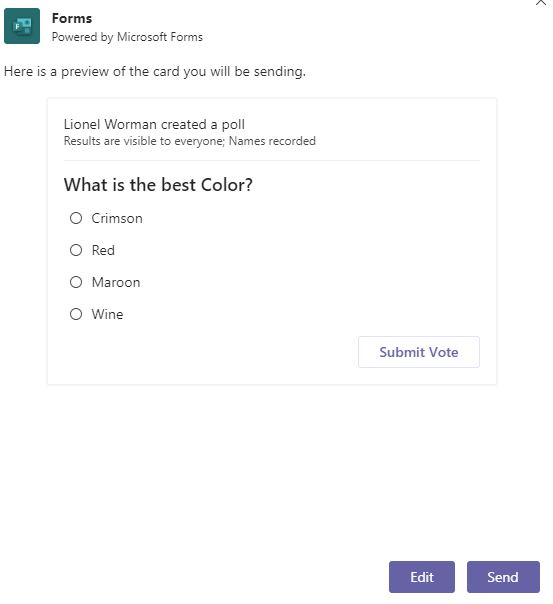Close the Forms preview dialog
This screenshot has width=553, height=604.
[541, 2]
